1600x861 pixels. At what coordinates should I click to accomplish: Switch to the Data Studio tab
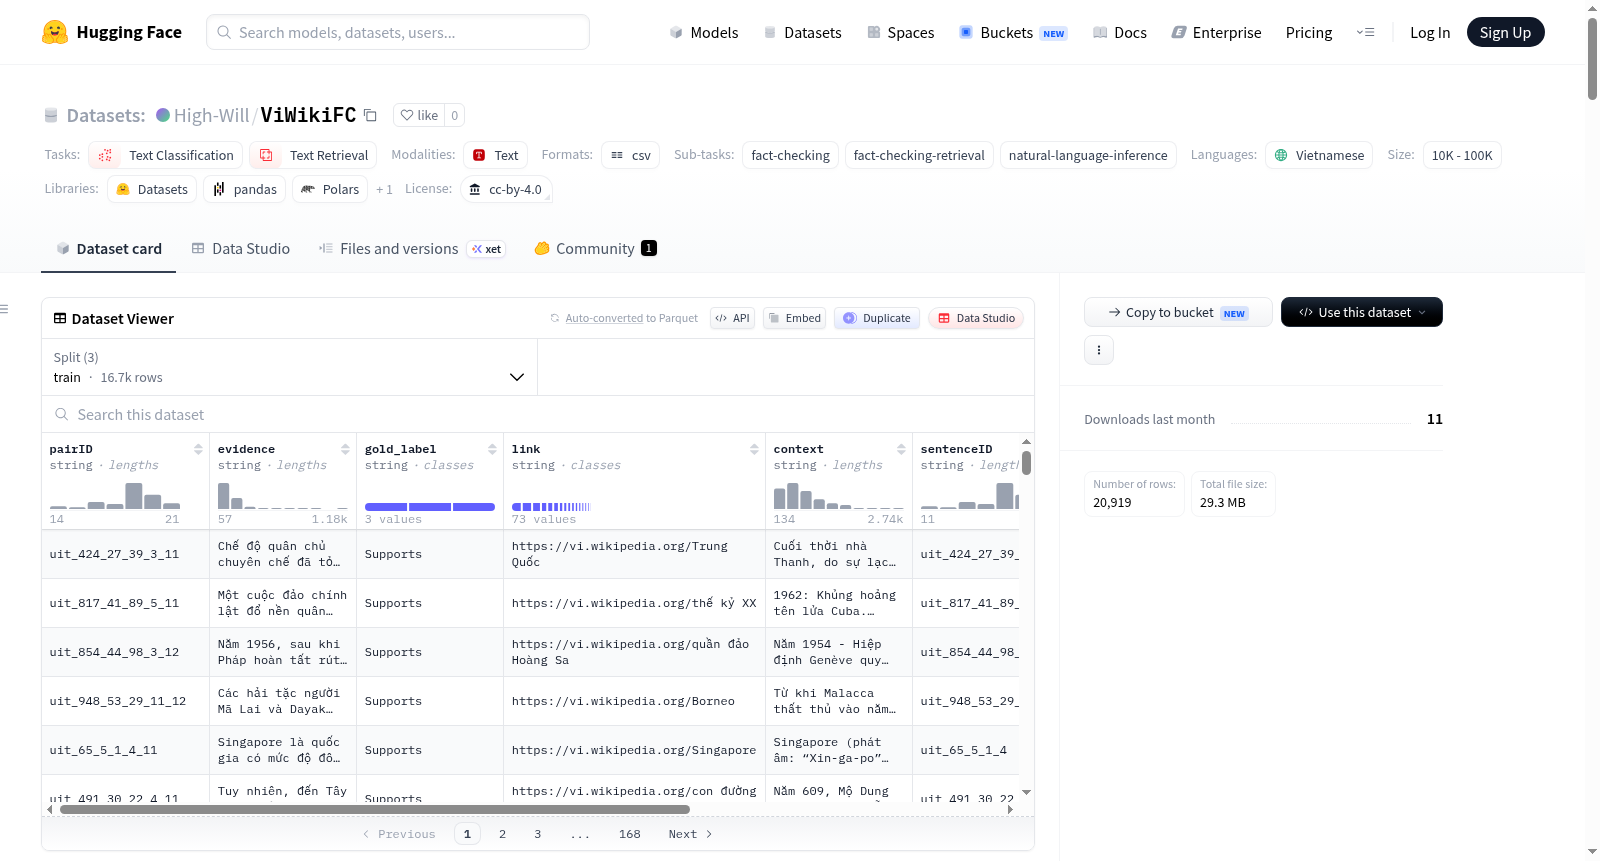pyautogui.click(x=241, y=248)
